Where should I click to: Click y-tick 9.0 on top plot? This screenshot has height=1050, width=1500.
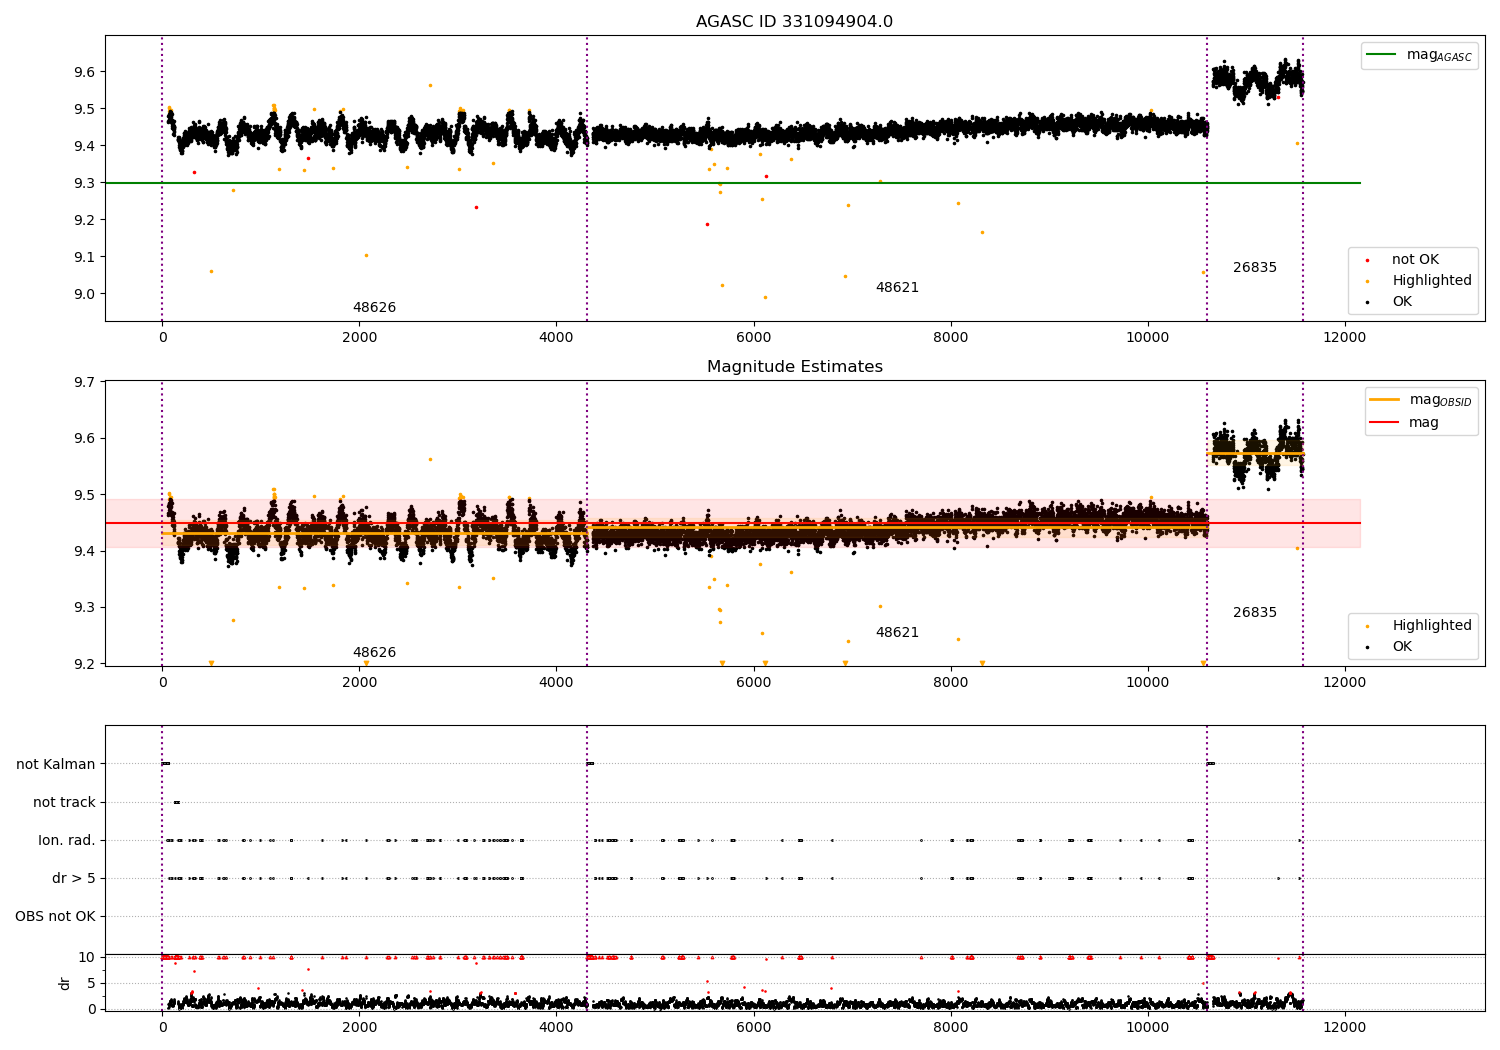tap(85, 294)
